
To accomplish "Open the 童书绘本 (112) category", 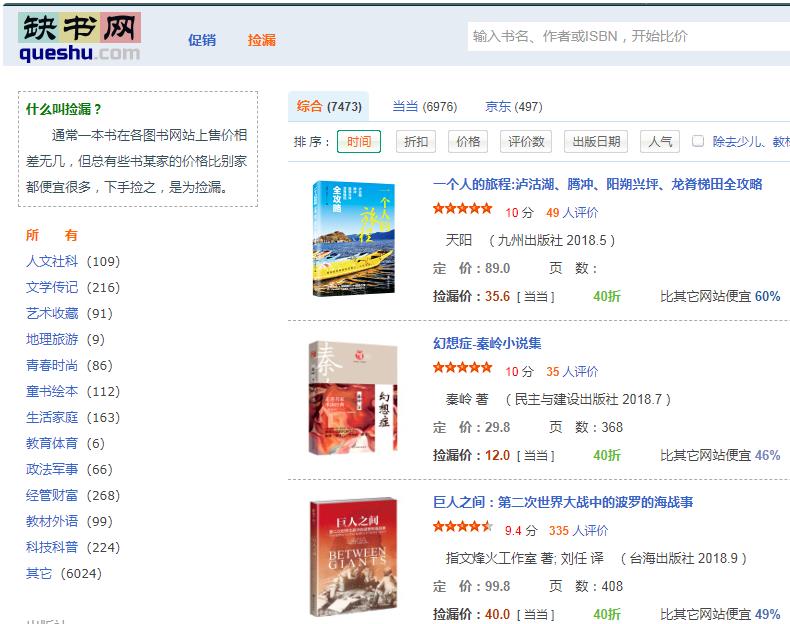I will pos(73,391).
